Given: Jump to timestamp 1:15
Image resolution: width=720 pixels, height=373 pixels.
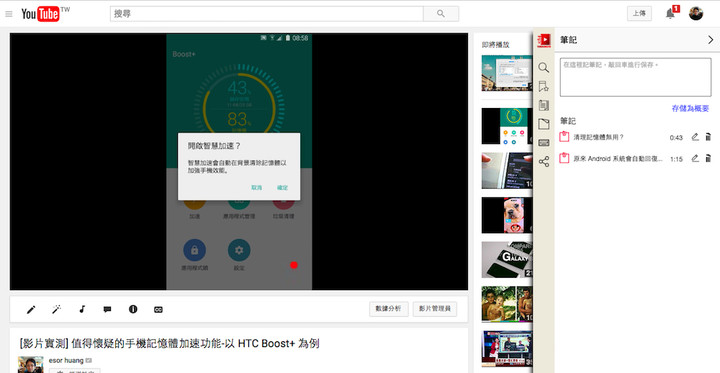Looking at the screenshot, I should (676, 159).
